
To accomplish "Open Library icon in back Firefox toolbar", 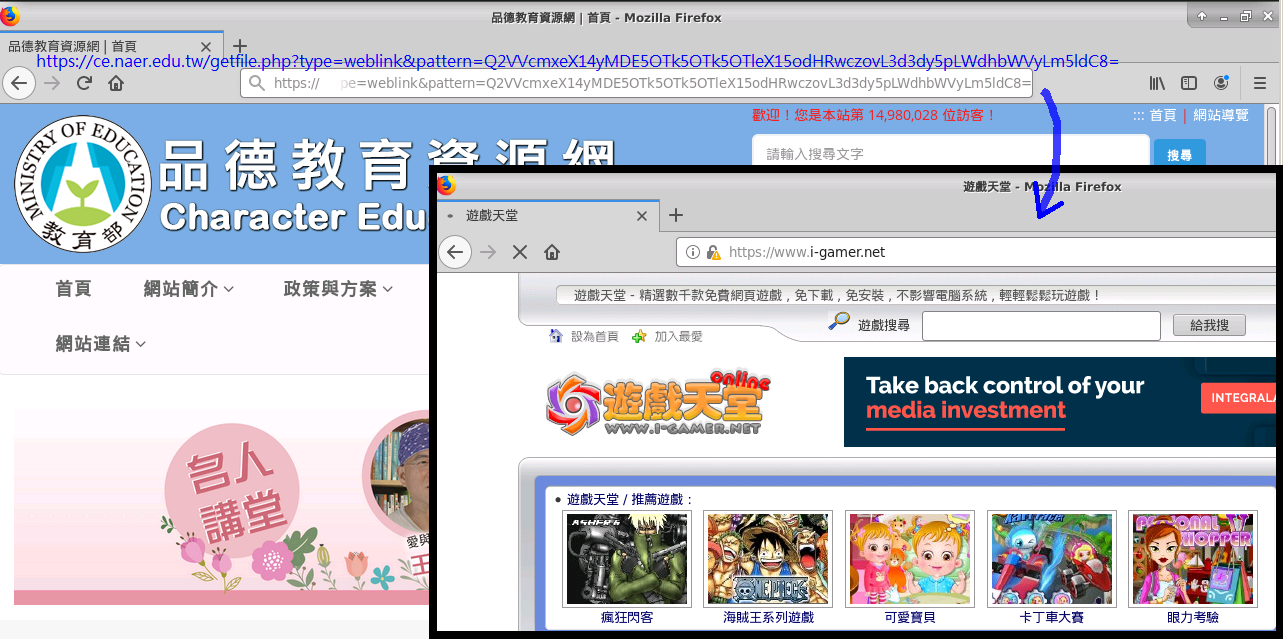I will (1157, 83).
